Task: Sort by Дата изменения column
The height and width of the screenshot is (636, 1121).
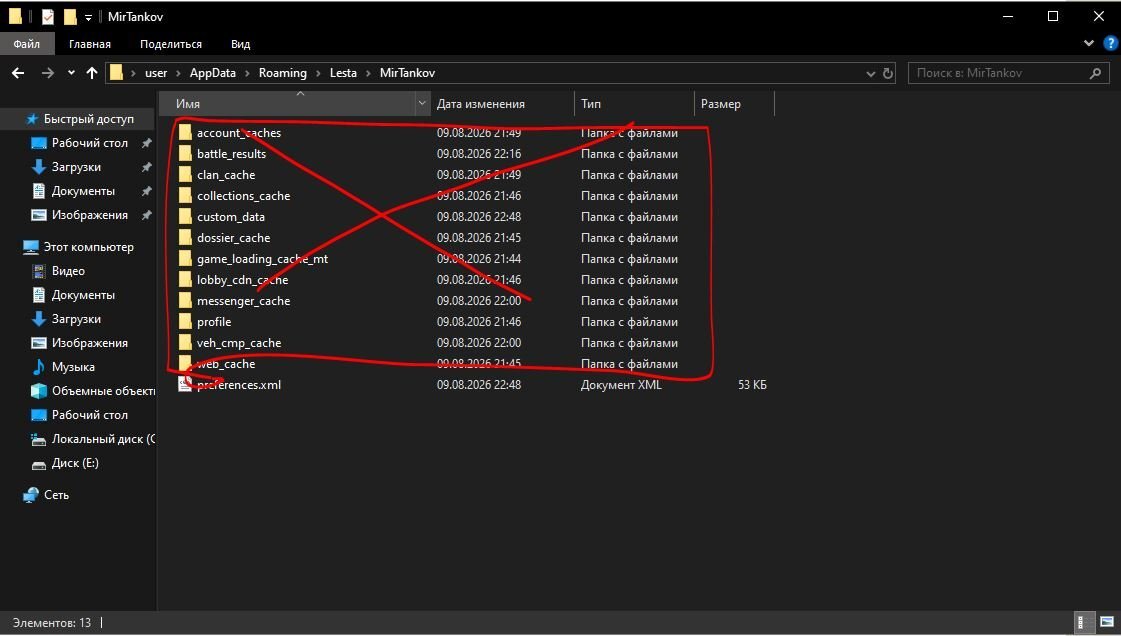Action: tap(502, 104)
